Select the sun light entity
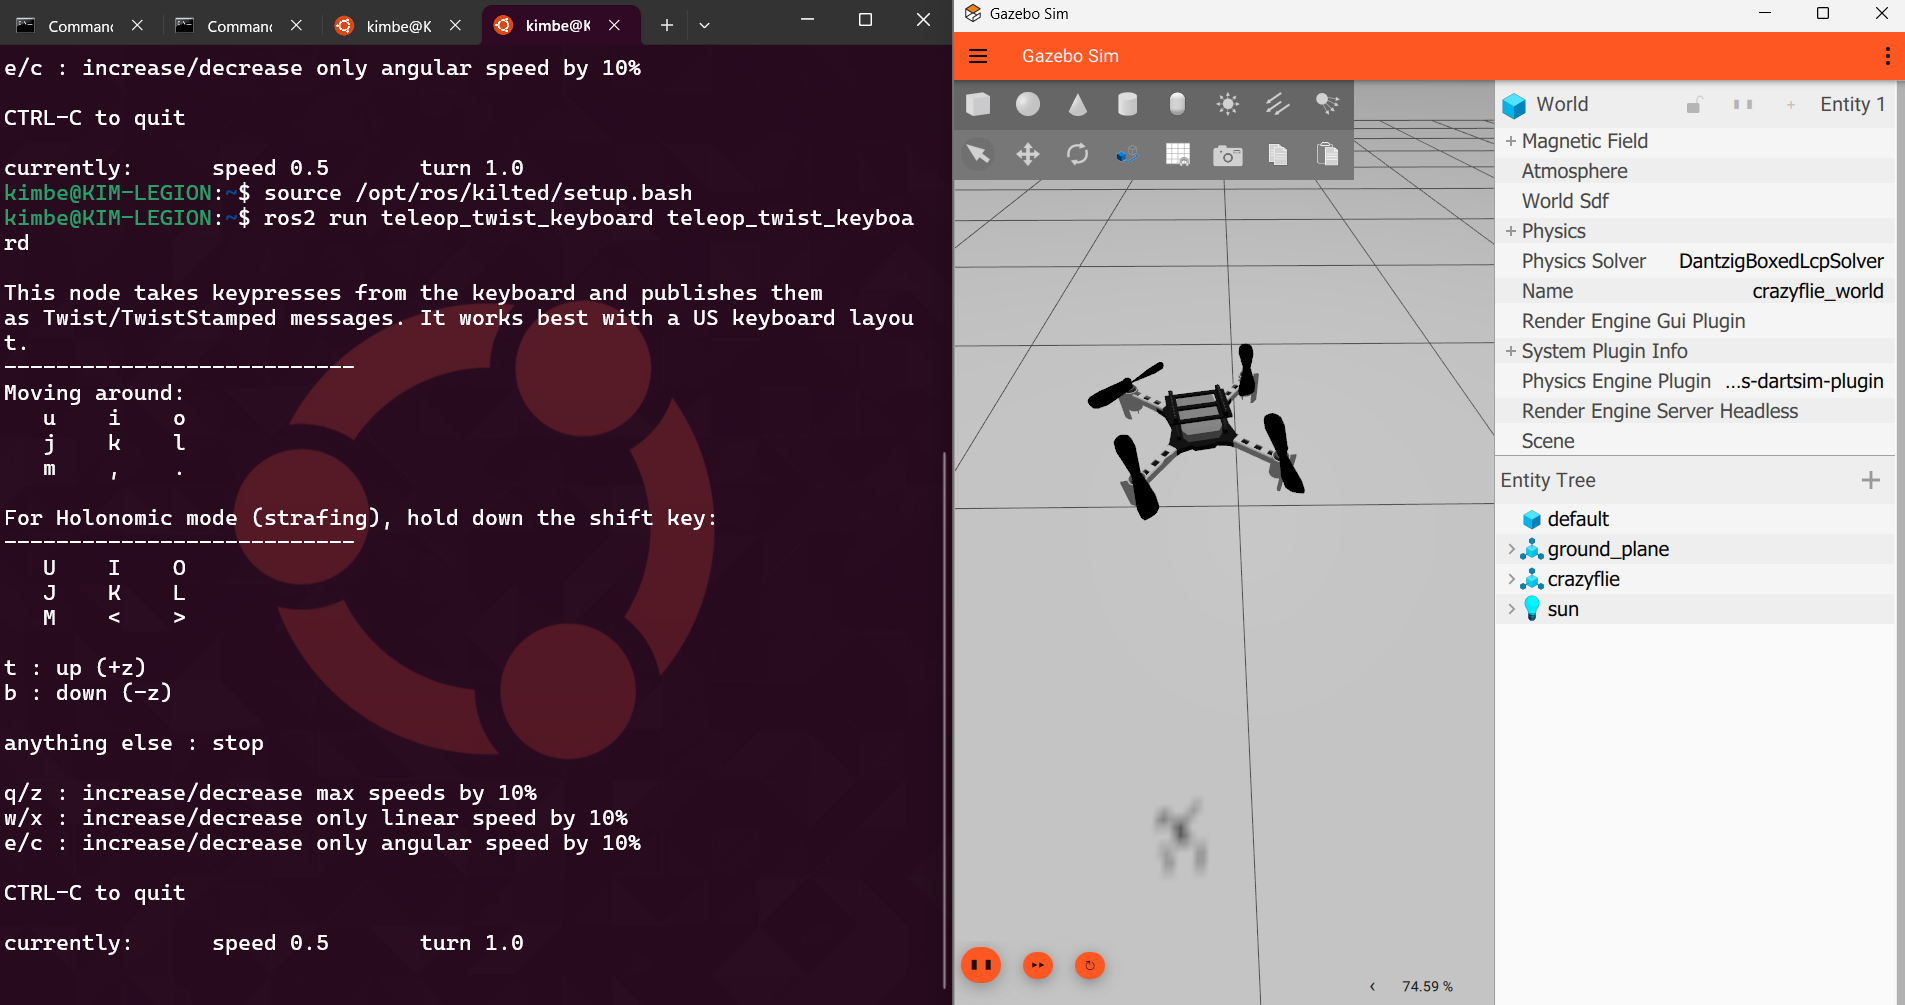The height and width of the screenshot is (1005, 1905). coord(1563,609)
